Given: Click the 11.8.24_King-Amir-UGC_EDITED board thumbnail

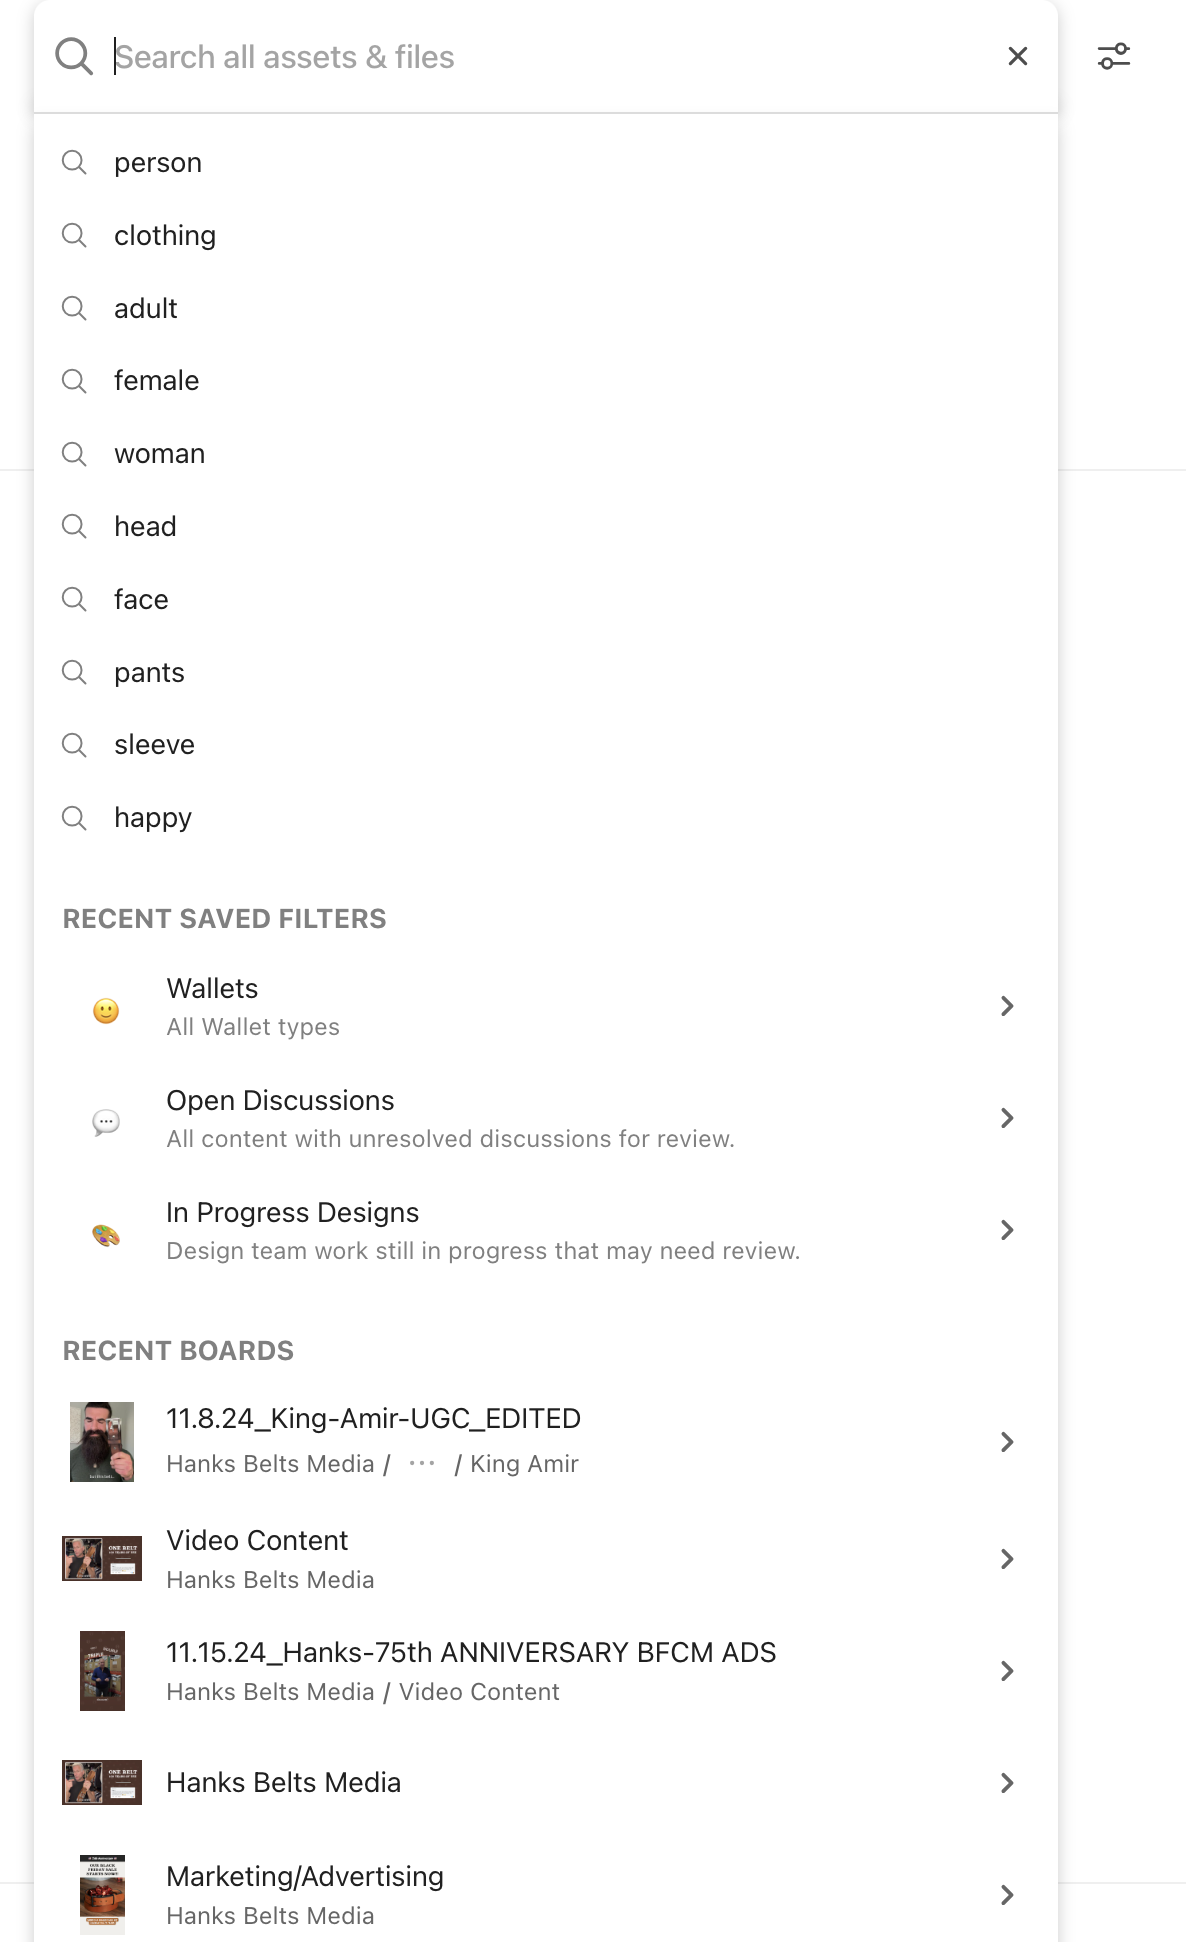Looking at the screenshot, I should click(x=103, y=1441).
